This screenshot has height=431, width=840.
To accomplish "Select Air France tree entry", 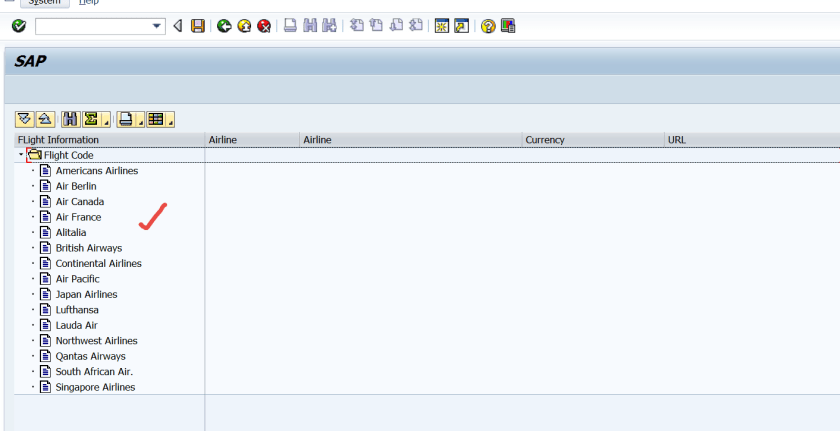I will coord(78,217).
